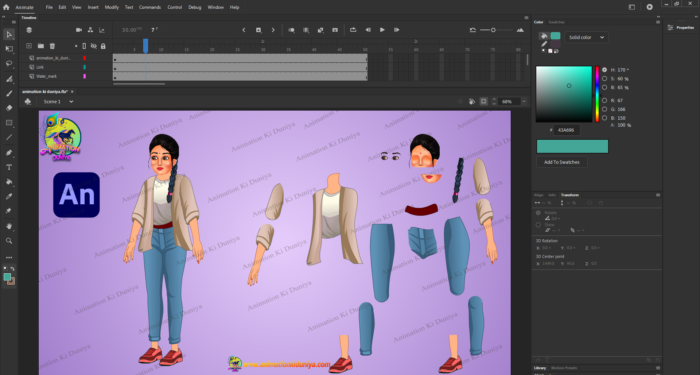This screenshot has width=700, height=375.
Task: Select the Asset Warp pin tool
Action: point(9,211)
